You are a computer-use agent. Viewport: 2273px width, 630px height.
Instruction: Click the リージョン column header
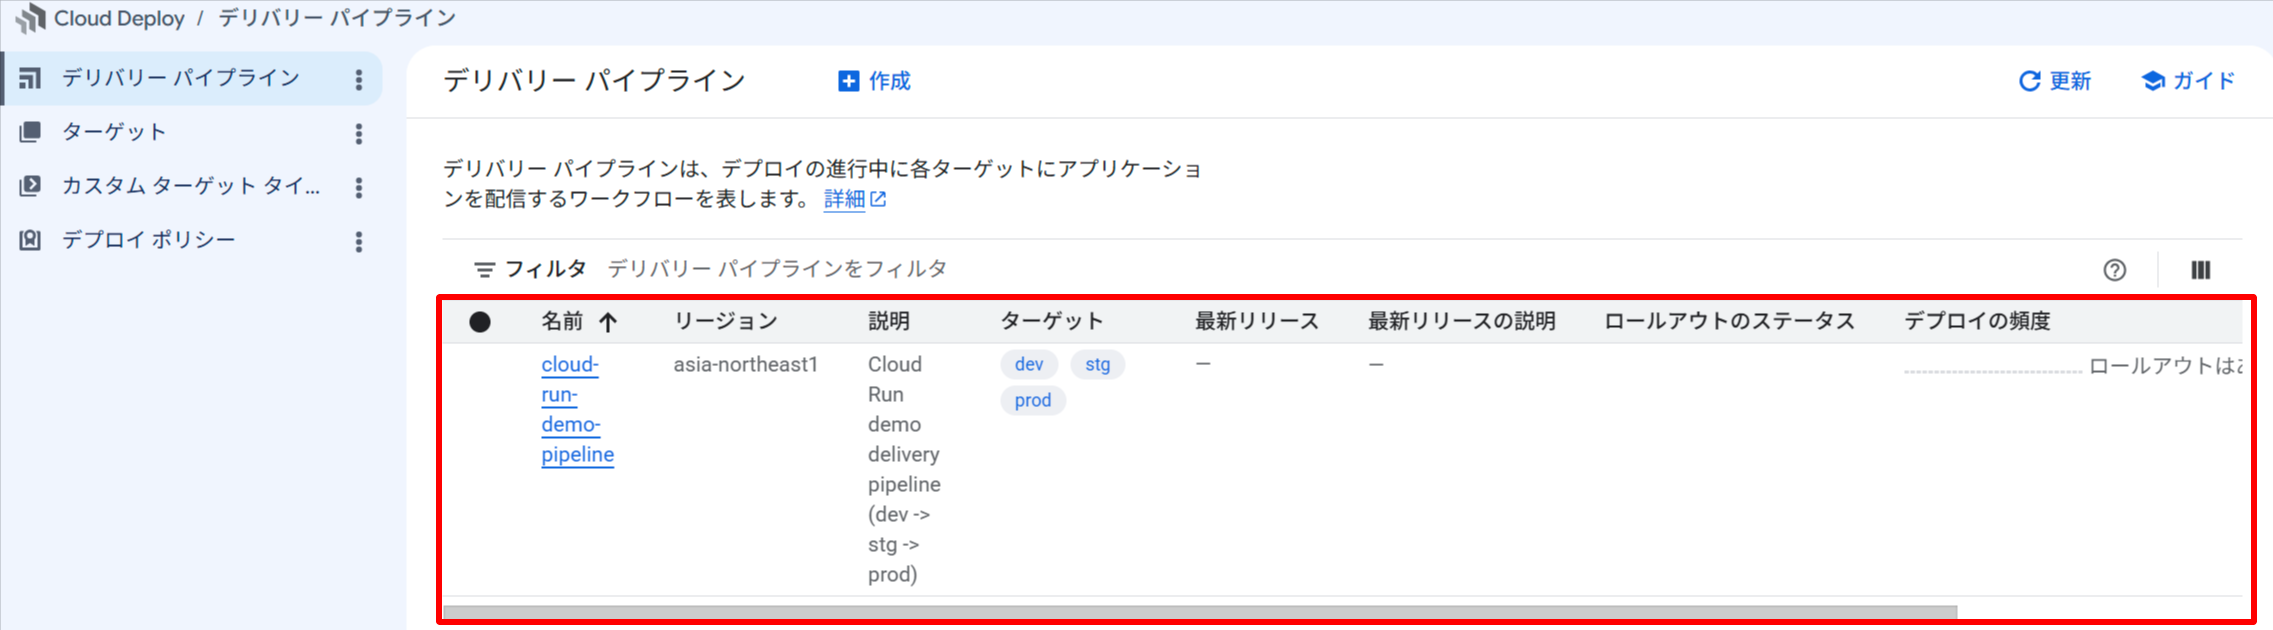click(x=725, y=321)
